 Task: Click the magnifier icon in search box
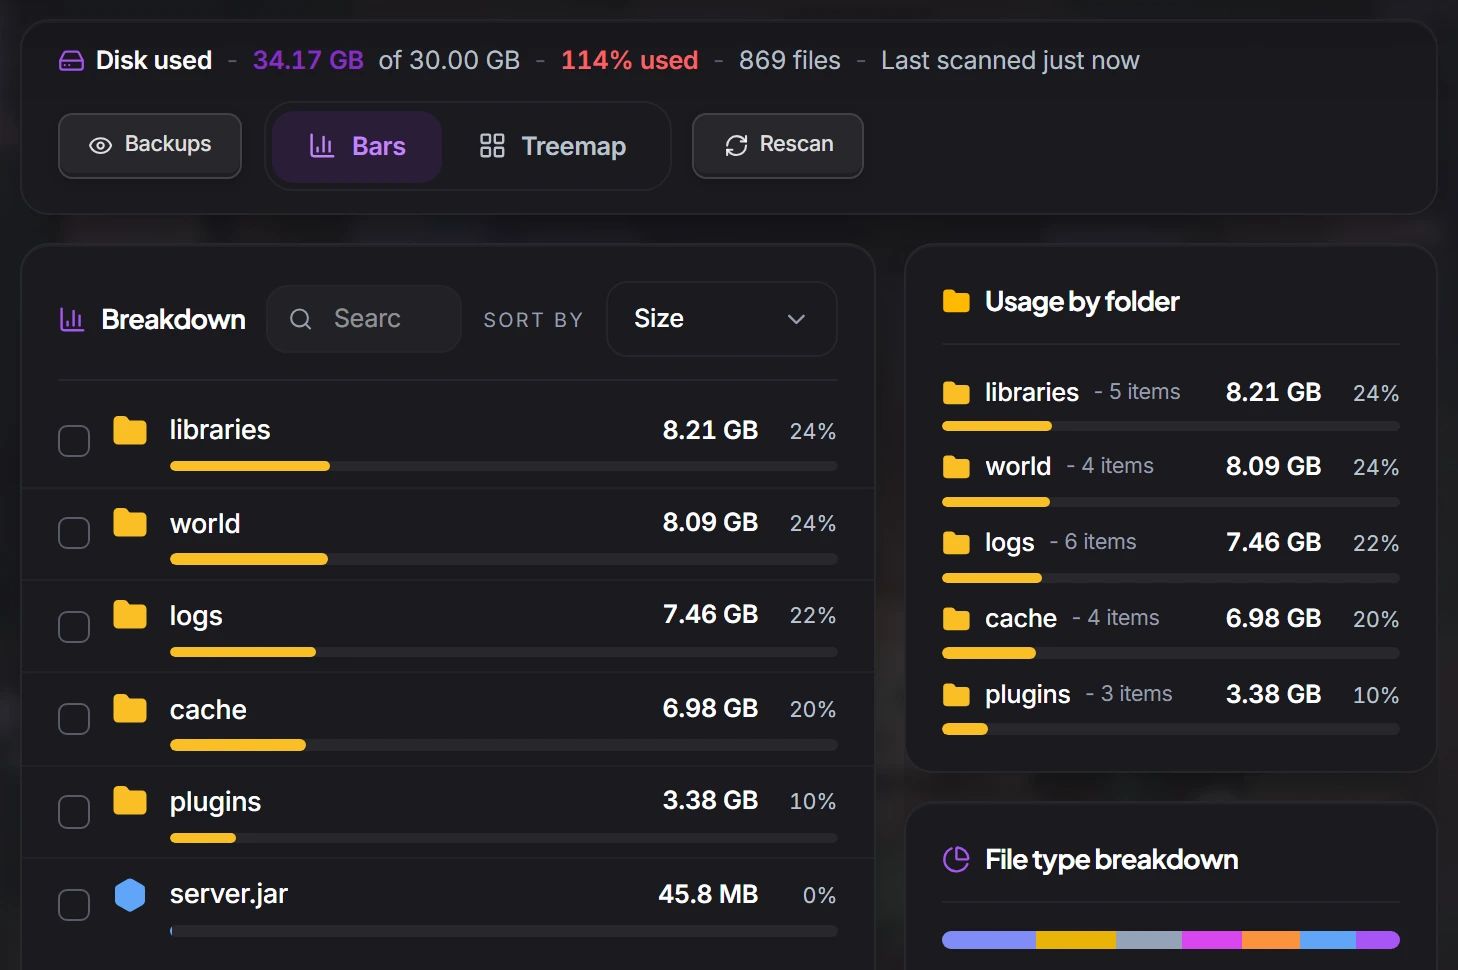click(300, 319)
